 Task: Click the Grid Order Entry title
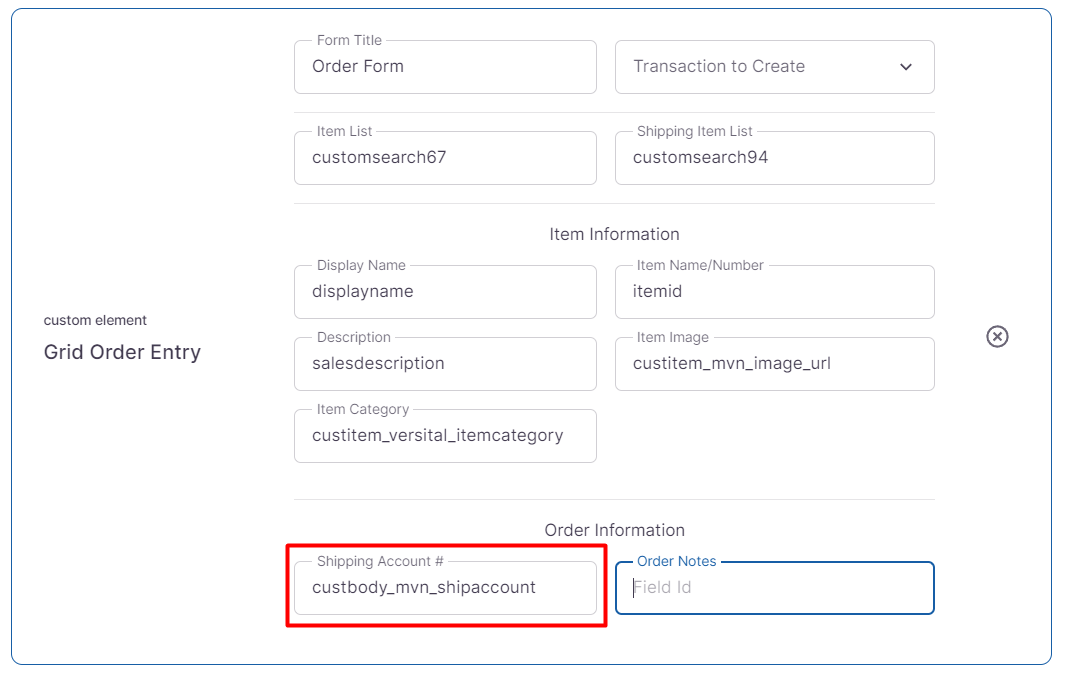click(122, 352)
